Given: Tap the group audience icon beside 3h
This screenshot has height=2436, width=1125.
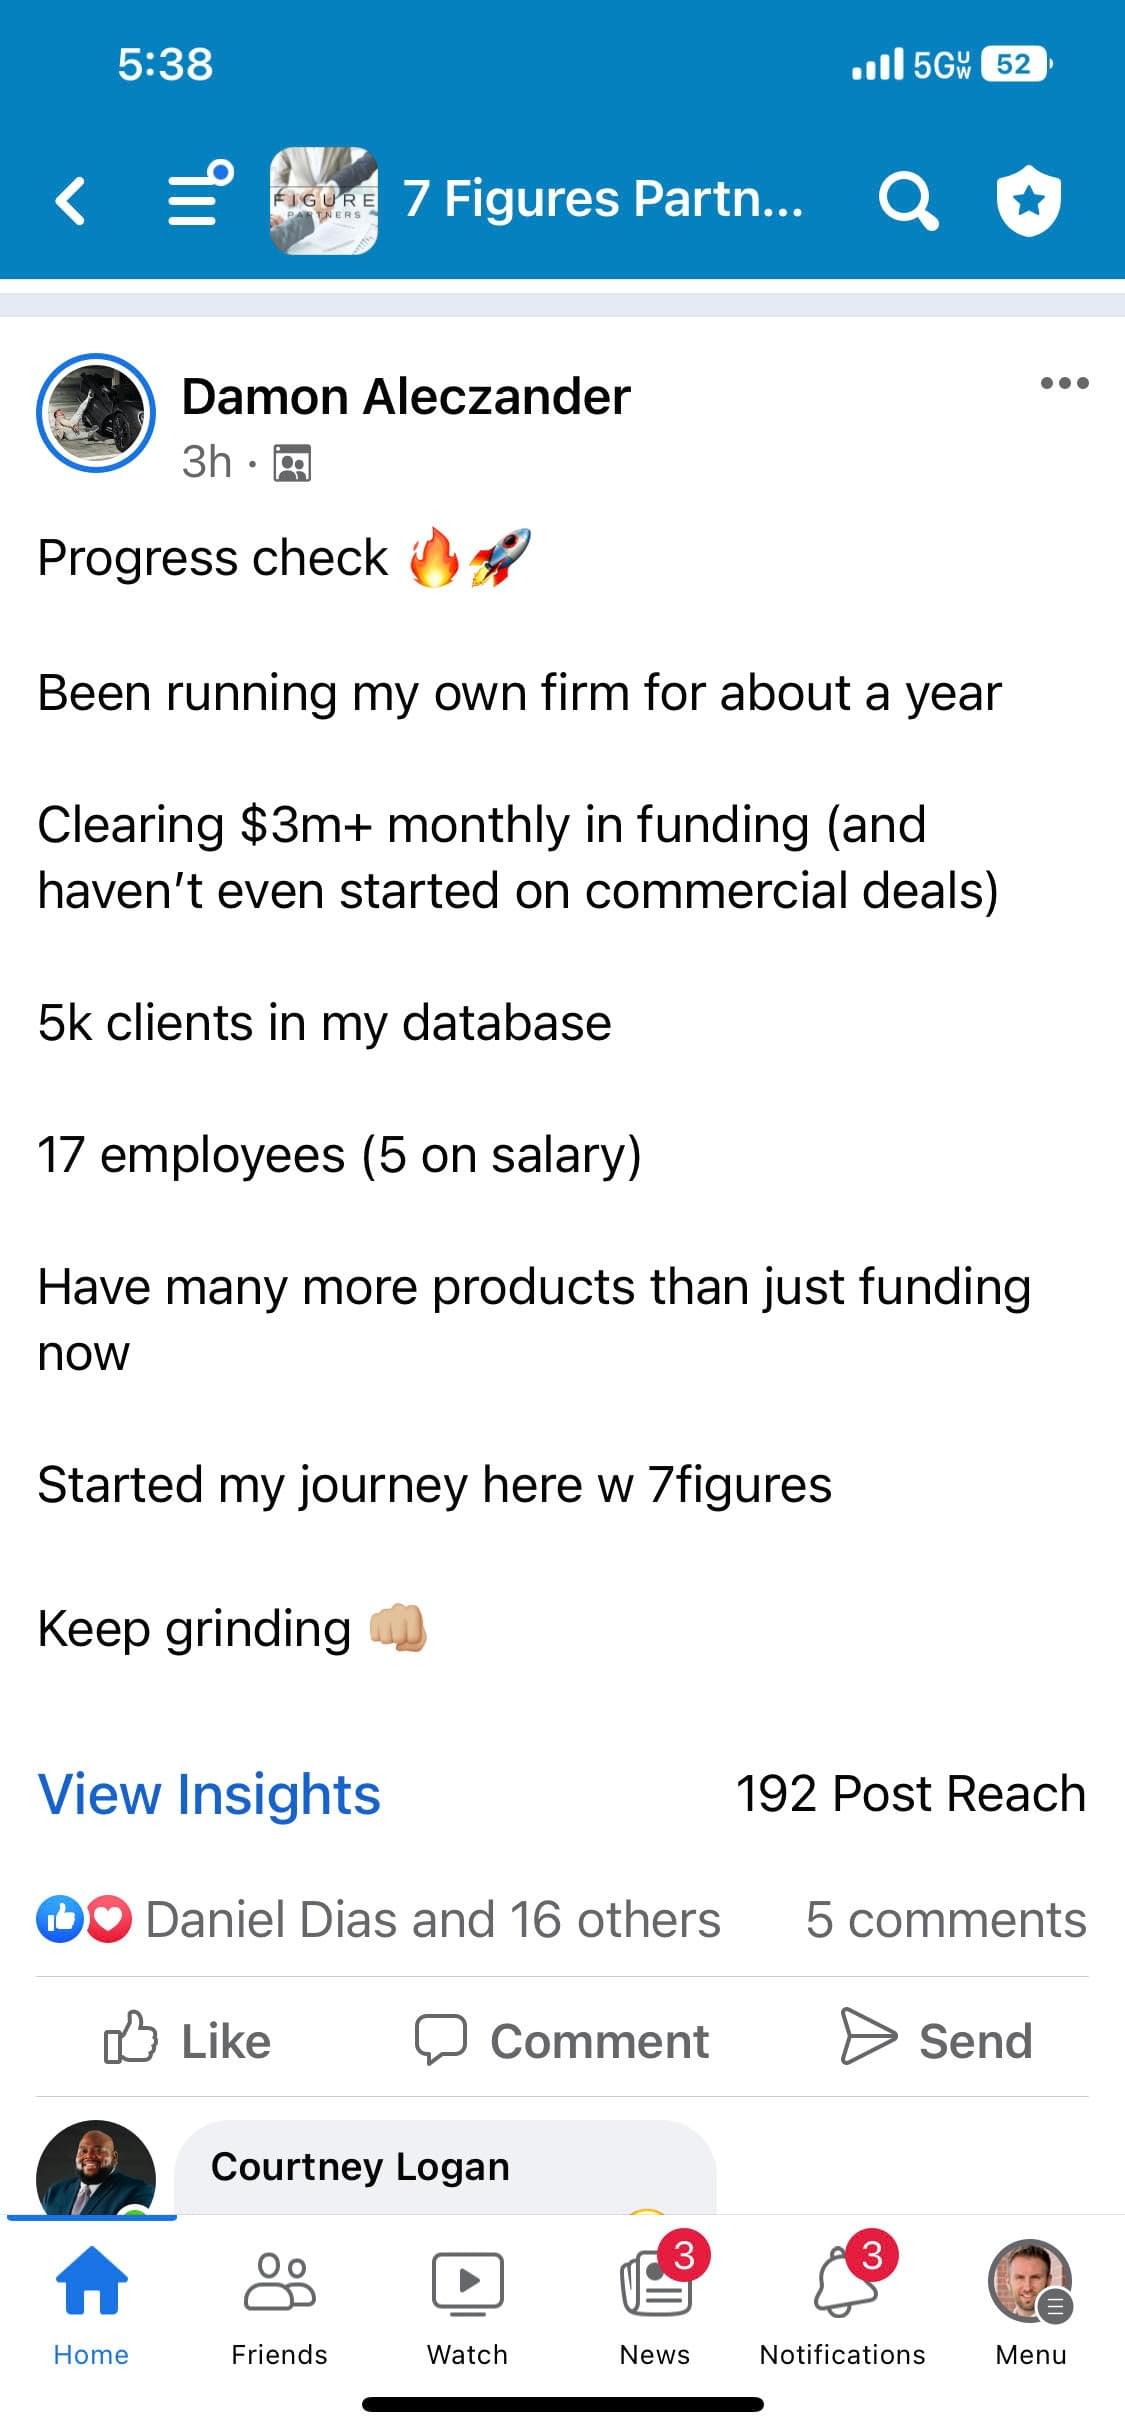Looking at the screenshot, I should pos(293,463).
